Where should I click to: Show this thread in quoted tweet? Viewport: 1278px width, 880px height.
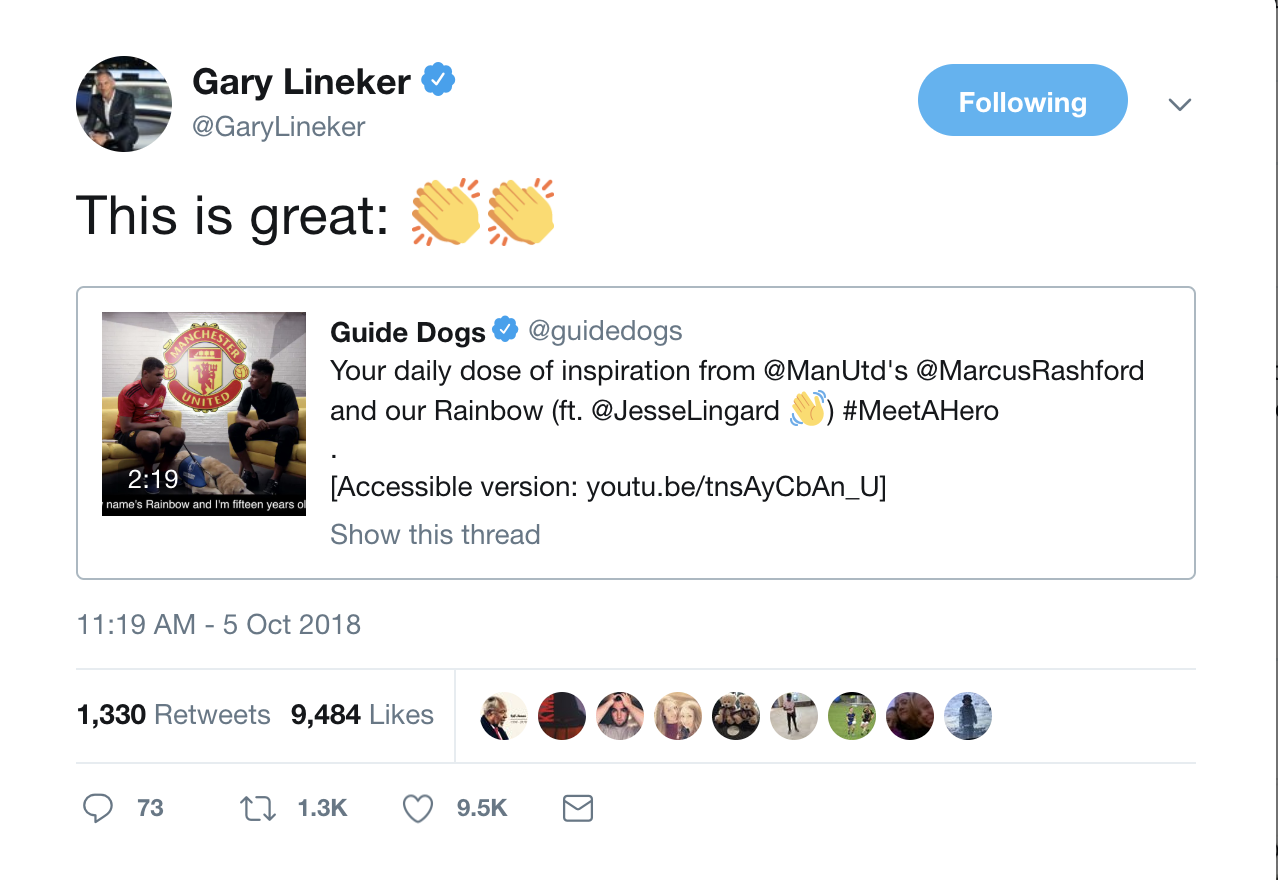[435, 534]
